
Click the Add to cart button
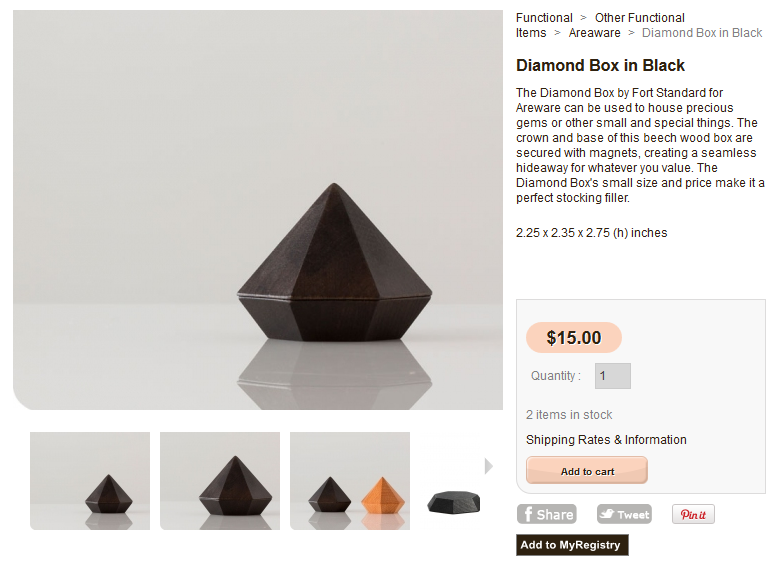click(587, 471)
